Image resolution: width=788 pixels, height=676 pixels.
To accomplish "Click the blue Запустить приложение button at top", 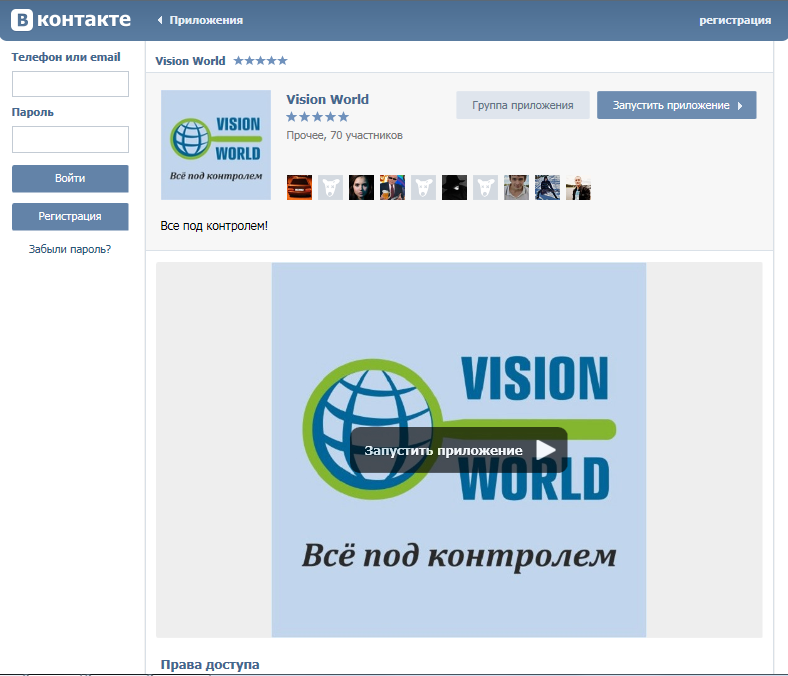I will [676, 105].
